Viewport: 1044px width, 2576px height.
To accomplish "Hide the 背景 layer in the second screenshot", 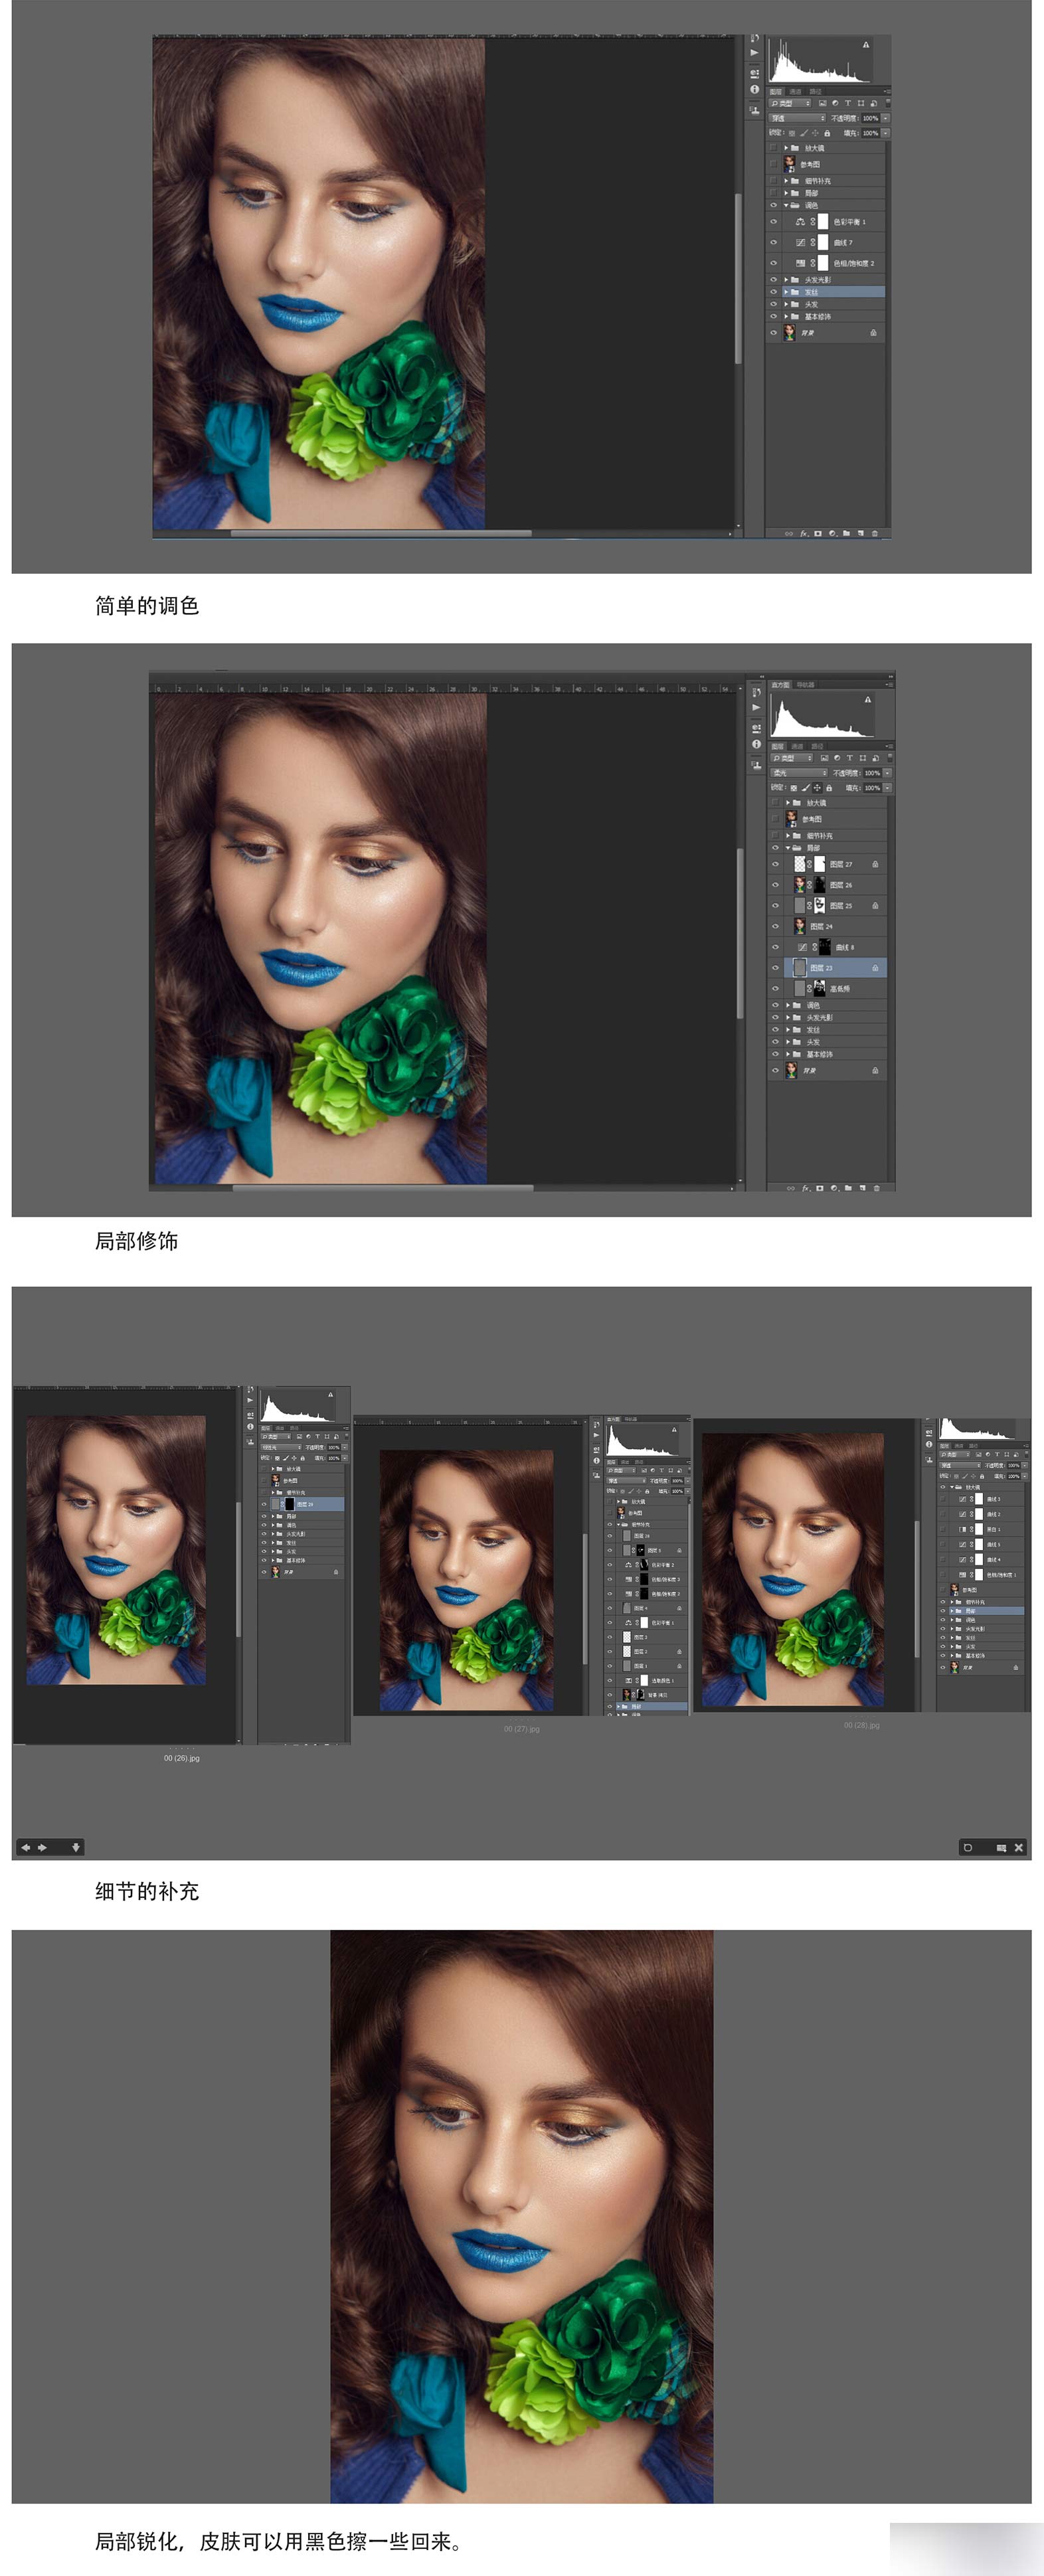I will pos(775,1070).
